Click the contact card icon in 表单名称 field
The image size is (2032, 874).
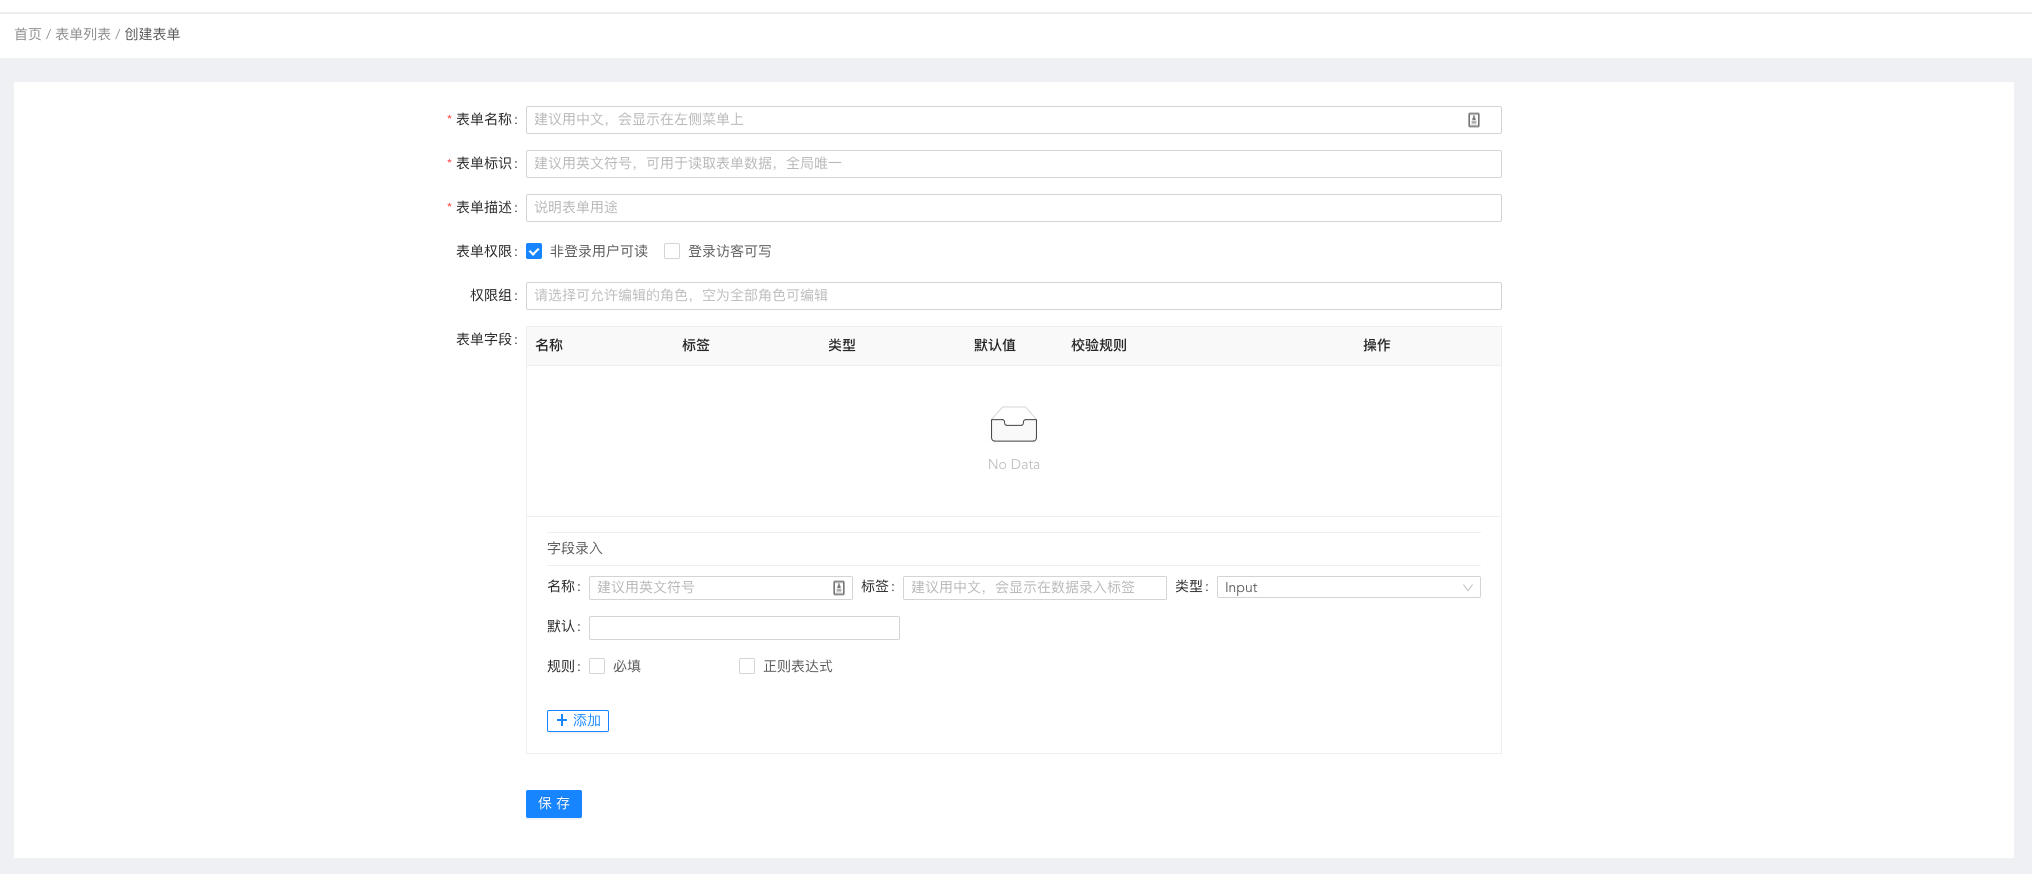1473,120
